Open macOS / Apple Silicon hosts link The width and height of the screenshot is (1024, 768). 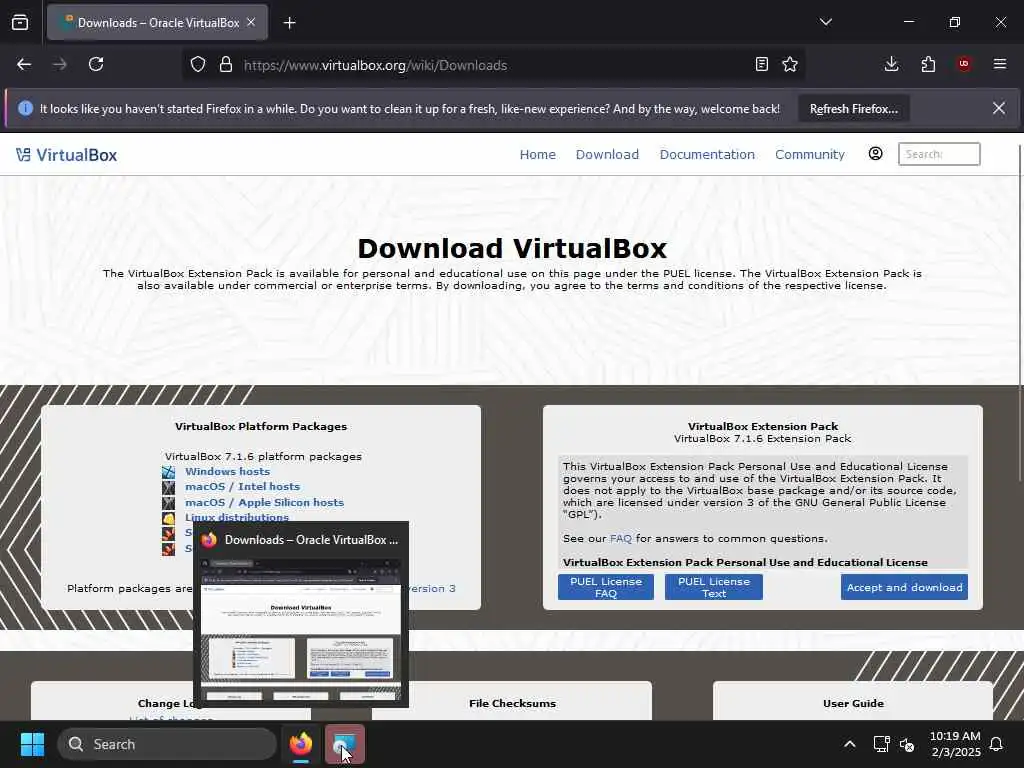[264, 502]
